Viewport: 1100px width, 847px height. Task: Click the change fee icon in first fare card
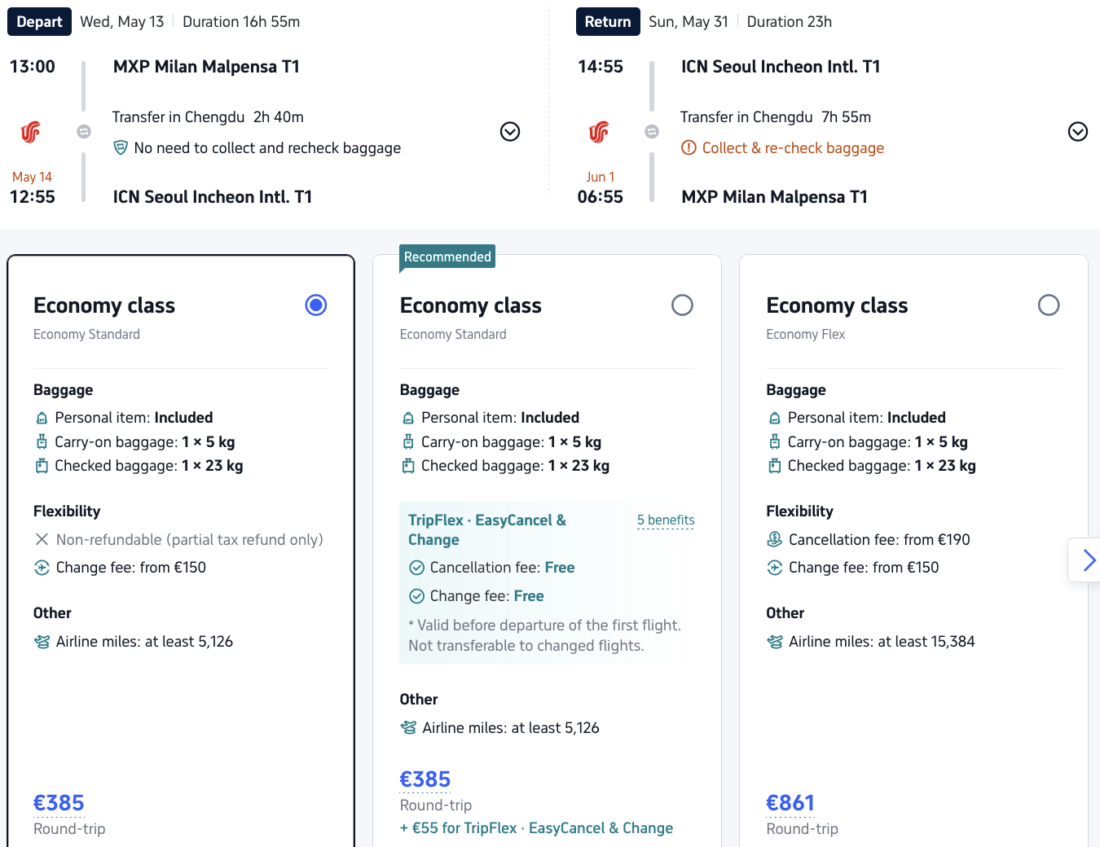[x=42, y=568]
